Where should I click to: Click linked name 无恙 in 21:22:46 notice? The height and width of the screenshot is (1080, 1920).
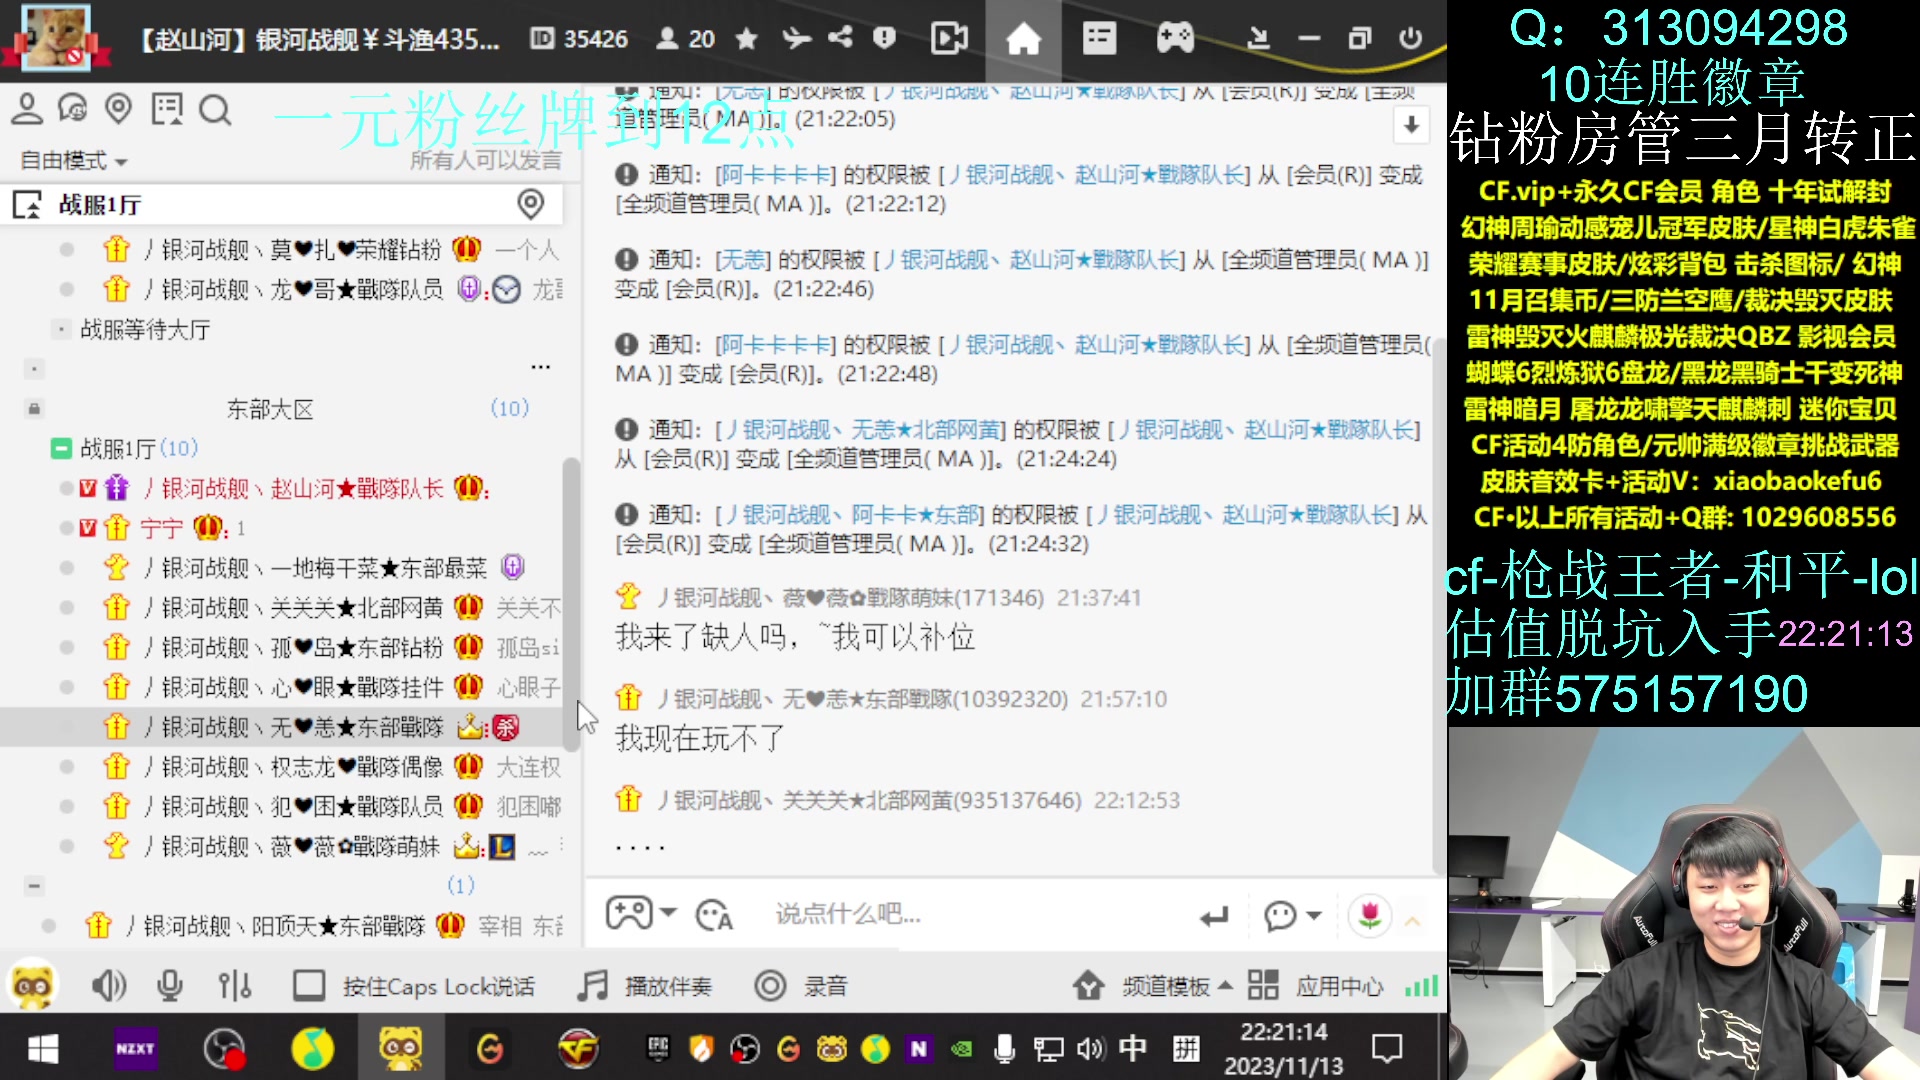[x=742, y=260]
